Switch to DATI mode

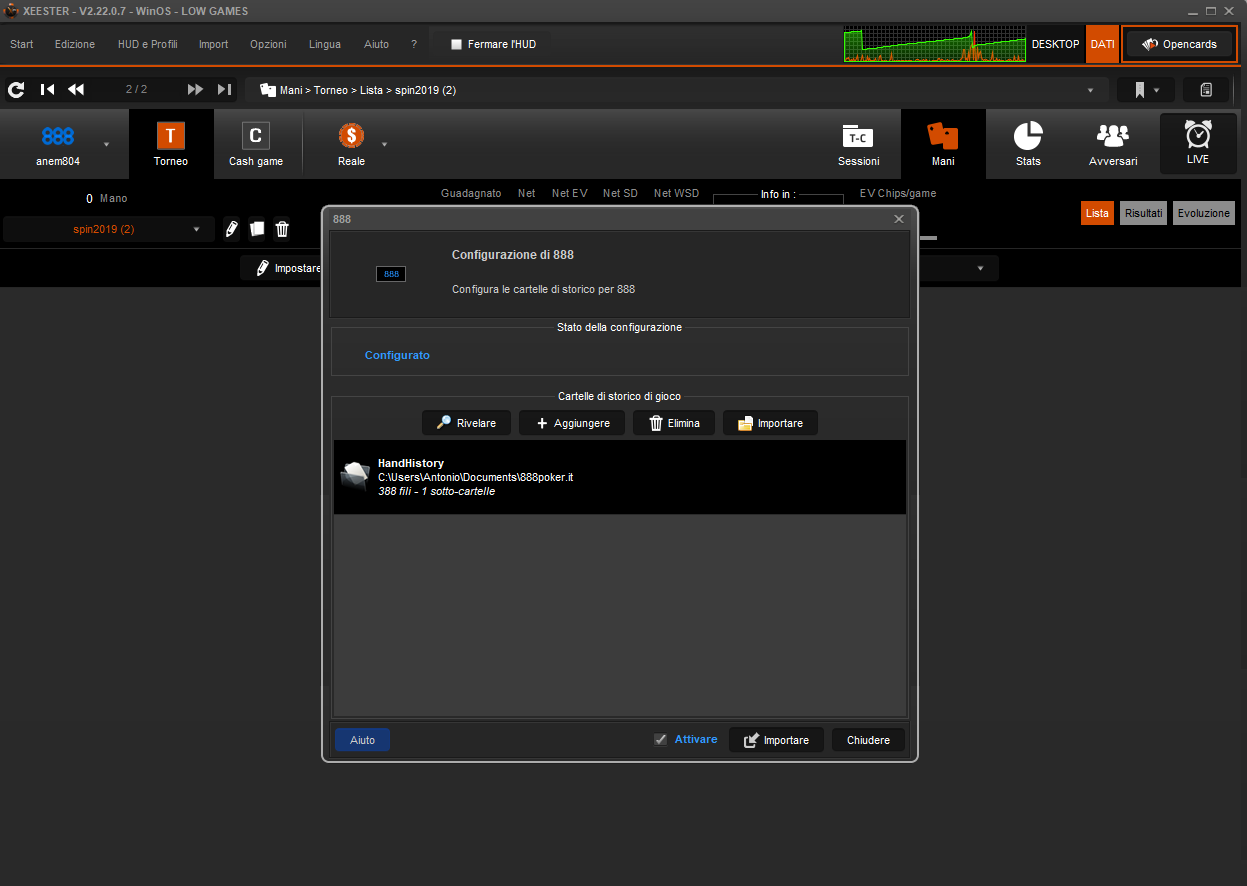coord(1102,44)
